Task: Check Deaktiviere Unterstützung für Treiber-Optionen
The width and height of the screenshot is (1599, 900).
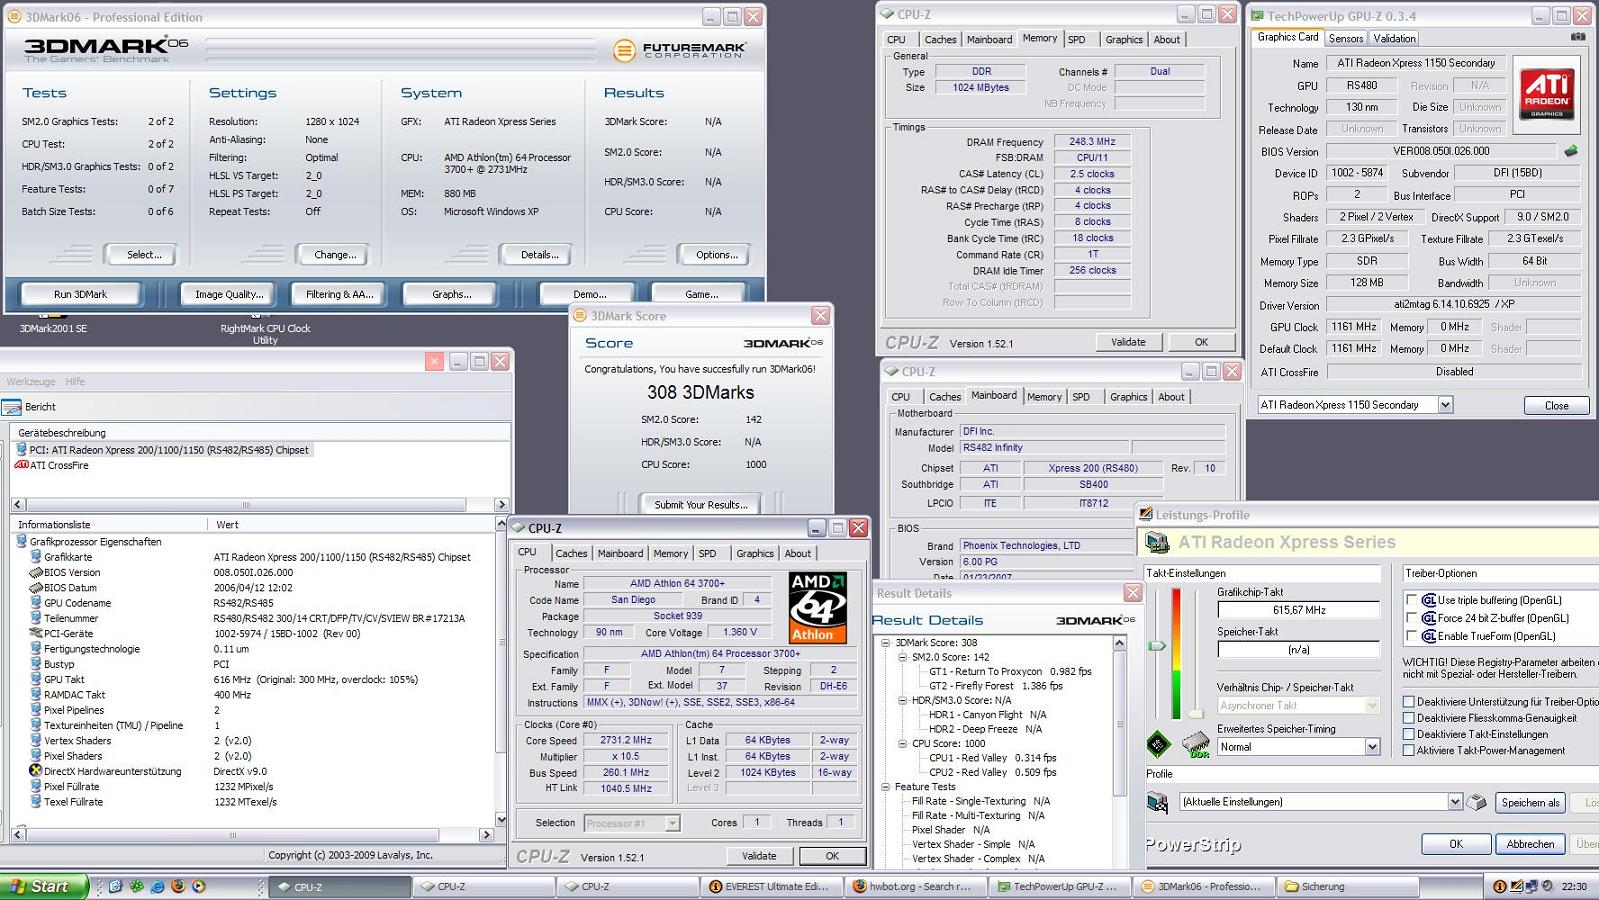Action: (1409, 702)
